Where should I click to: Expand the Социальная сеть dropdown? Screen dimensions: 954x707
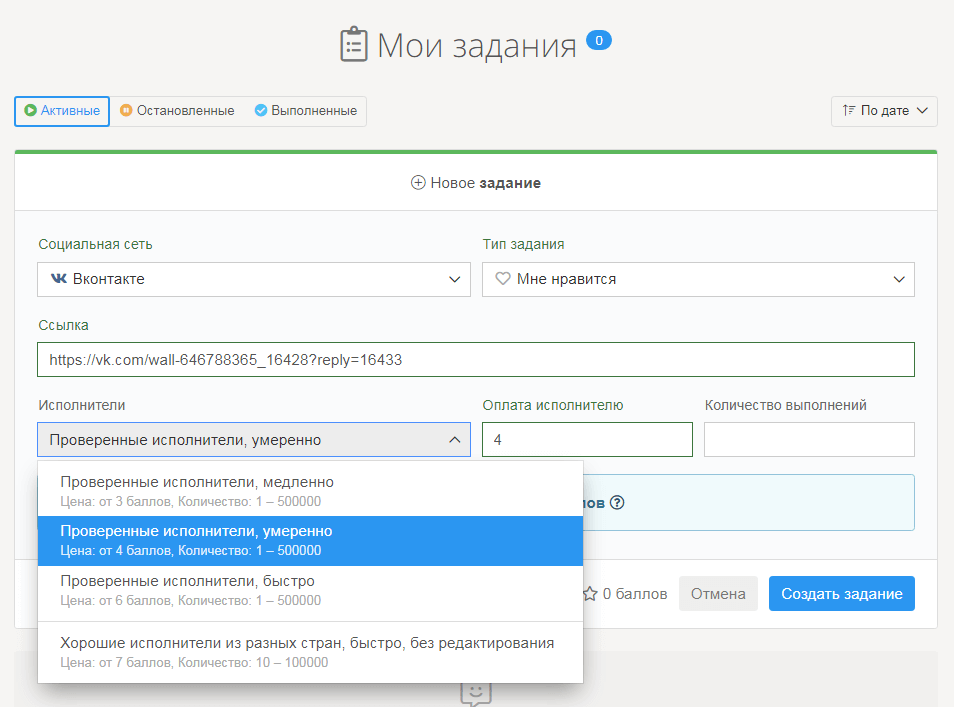(254, 279)
